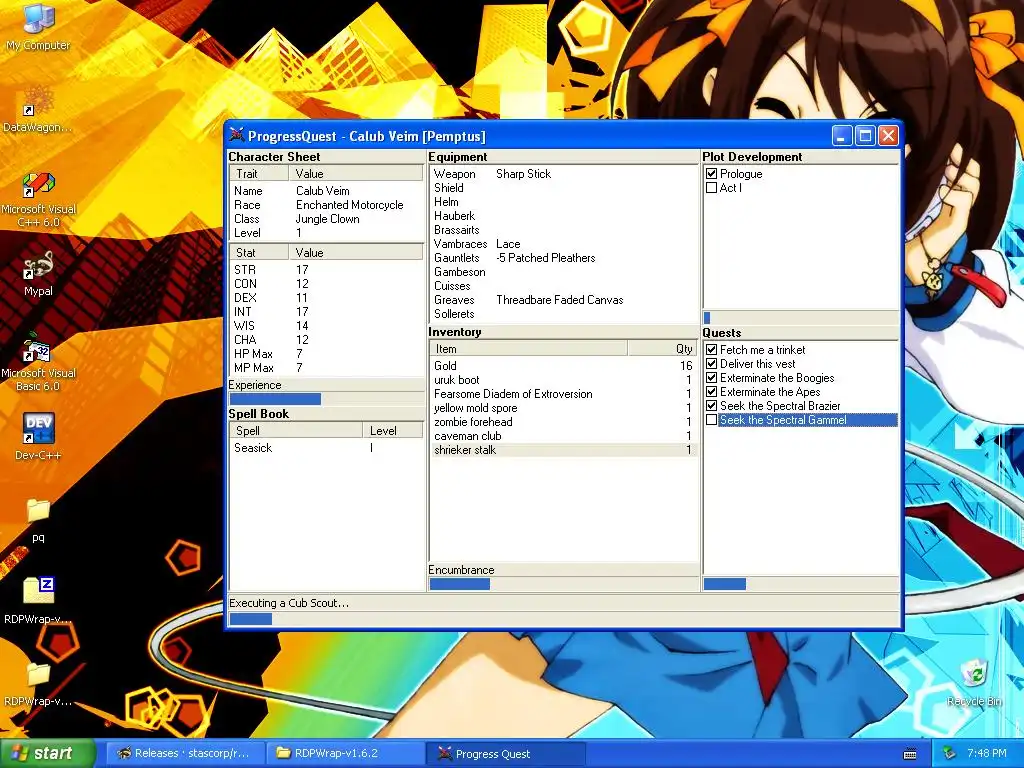Click Greaves Threadbare Faded Canvas row
1024x768 pixels.
[x=563, y=300]
